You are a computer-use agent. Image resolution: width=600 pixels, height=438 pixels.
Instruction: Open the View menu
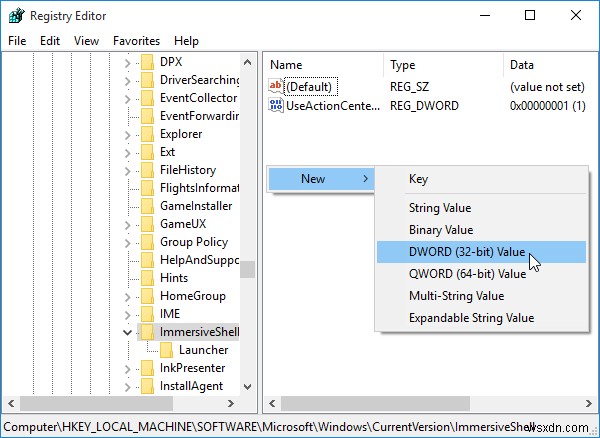86,41
